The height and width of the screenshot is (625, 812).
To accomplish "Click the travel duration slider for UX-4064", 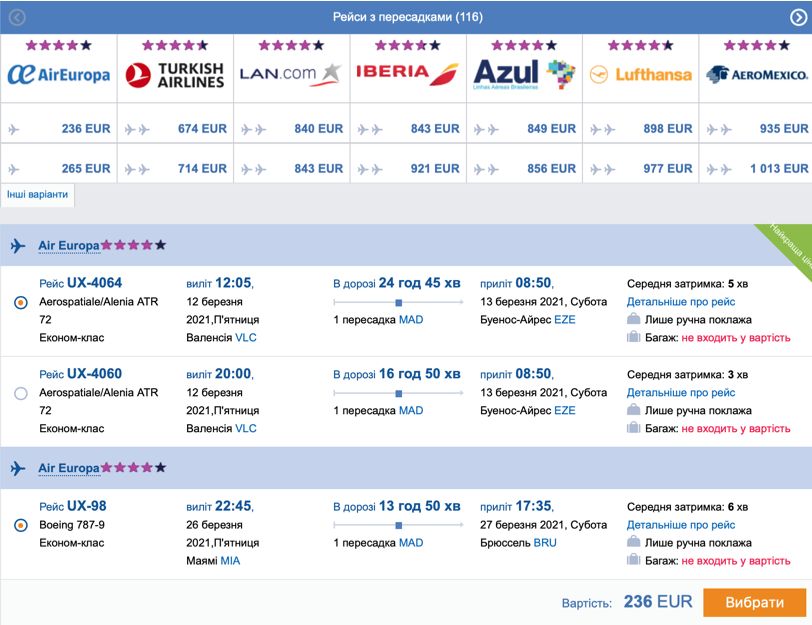I will (398, 302).
